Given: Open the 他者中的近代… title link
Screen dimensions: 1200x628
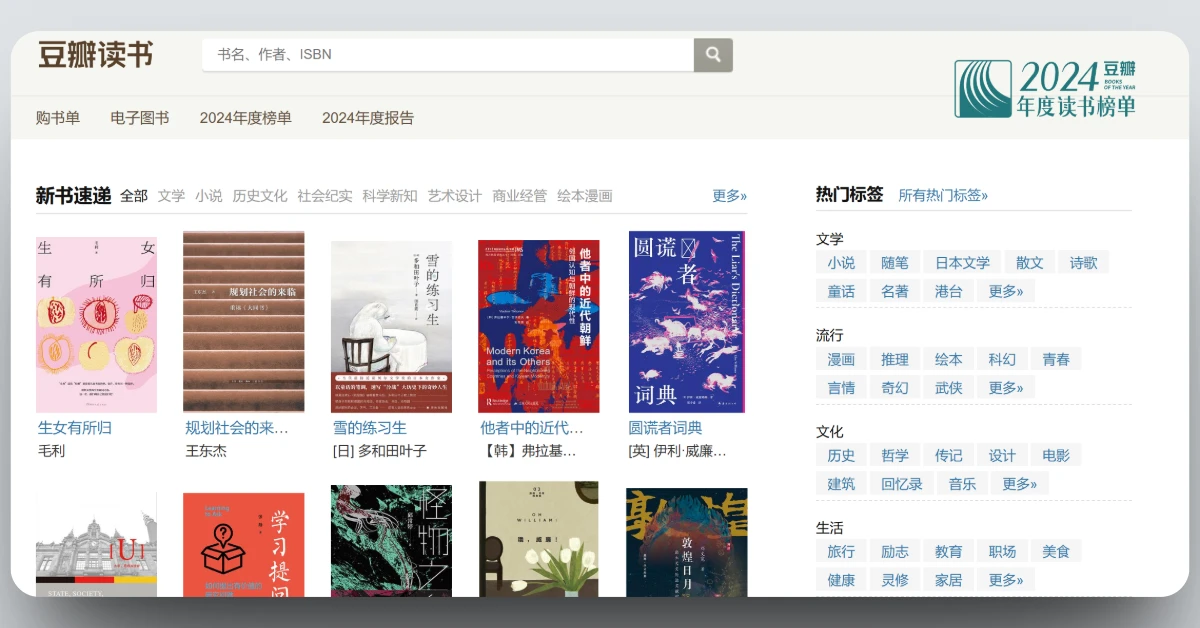Looking at the screenshot, I should (532, 428).
